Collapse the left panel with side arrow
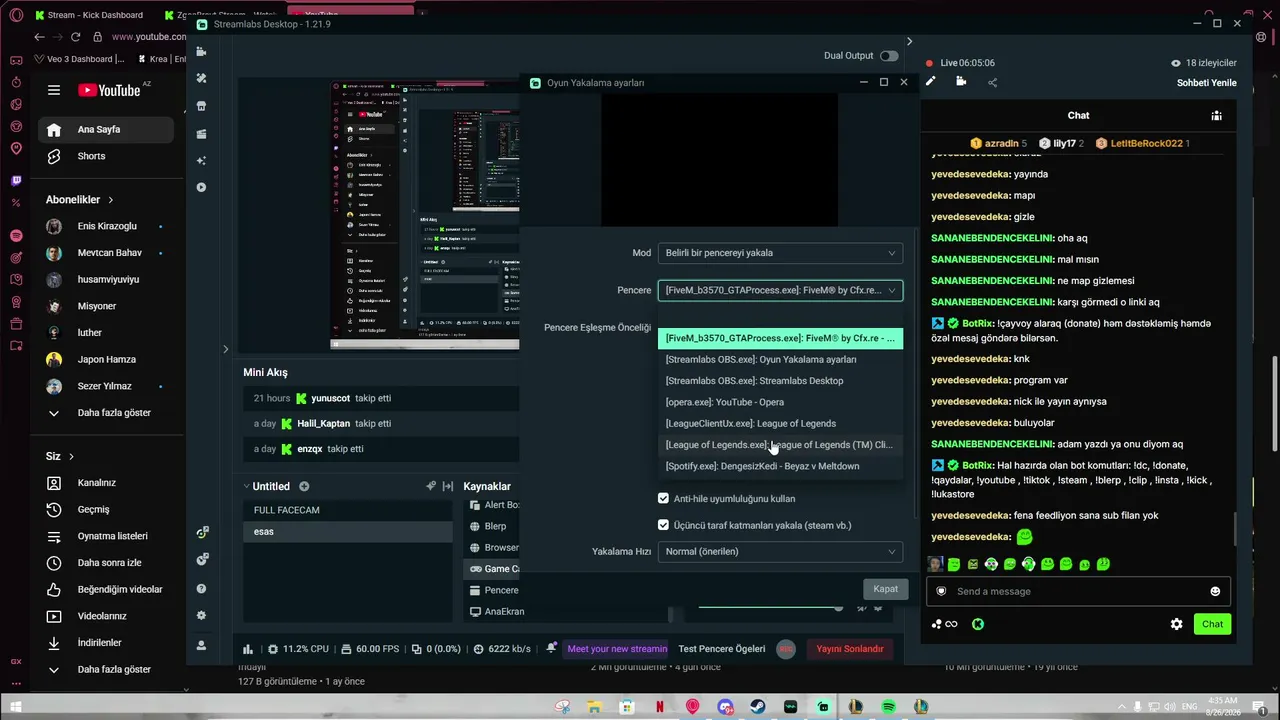Viewport: 1280px width, 720px height. (x=225, y=349)
